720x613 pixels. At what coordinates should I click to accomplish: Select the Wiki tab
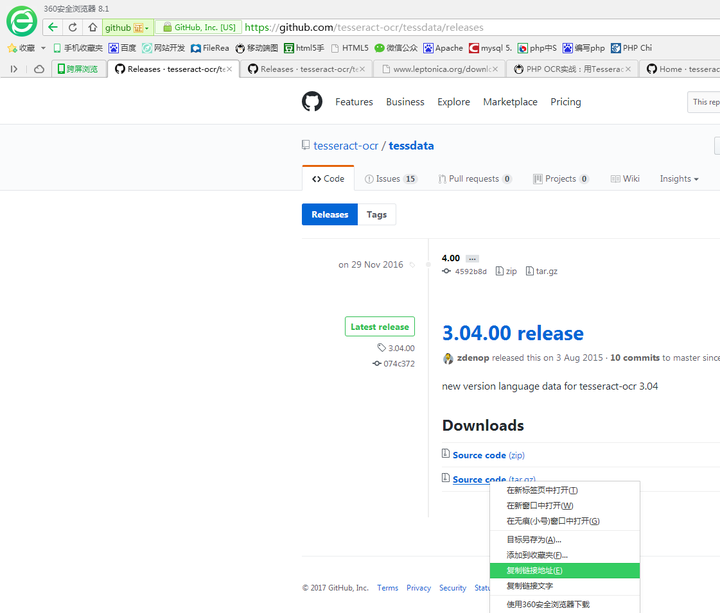[x=625, y=179]
